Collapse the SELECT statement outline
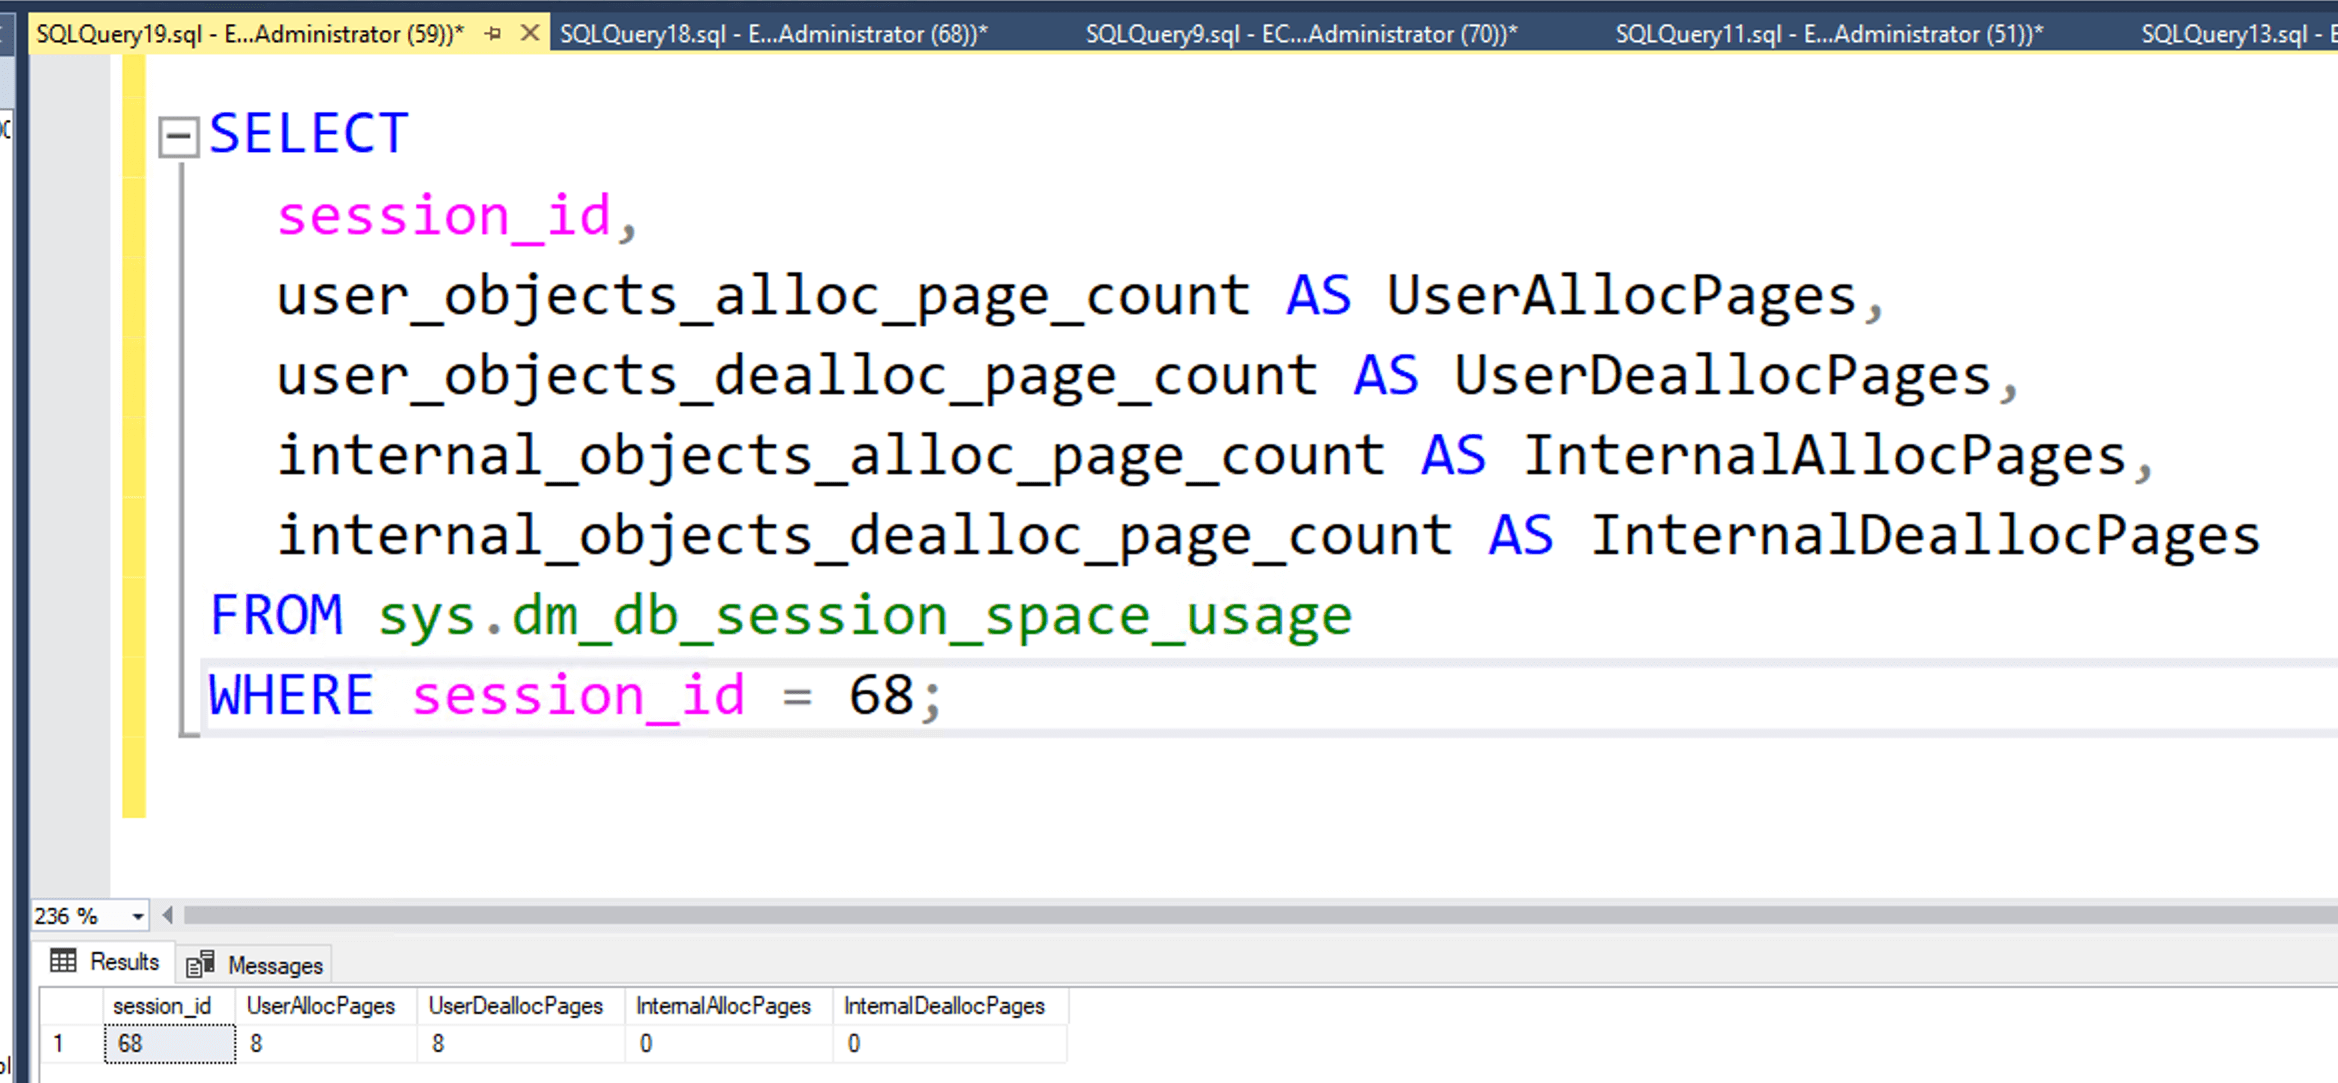2338x1083 pixels. click(x=179, y=135)
